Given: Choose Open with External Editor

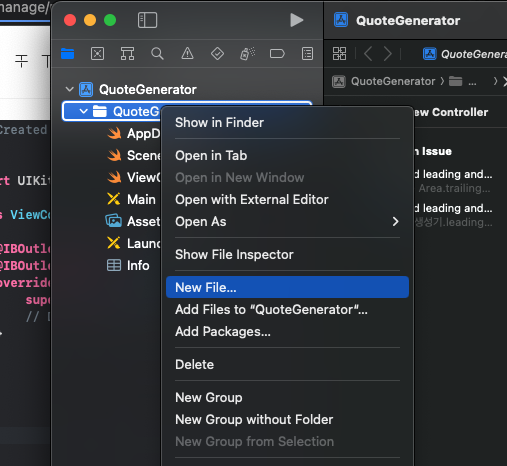Looking at the screenshot, I should (287, 200).
